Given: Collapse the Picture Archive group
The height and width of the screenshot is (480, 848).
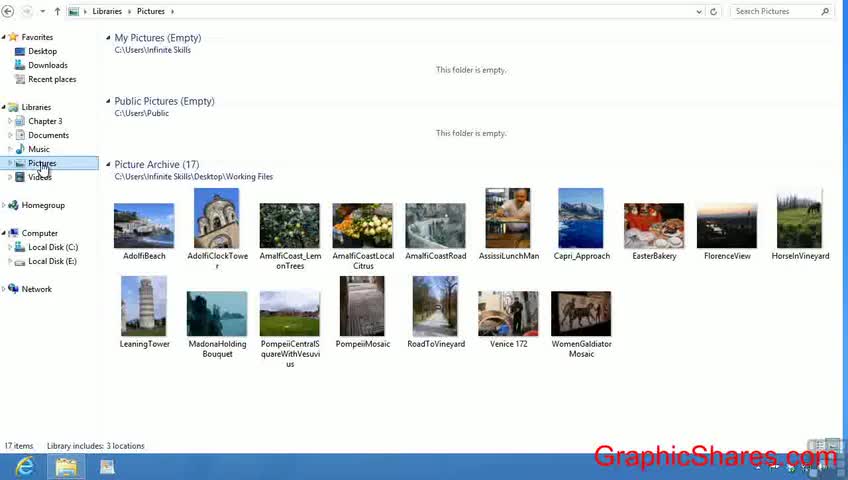Looking at the screenshot, I should coord(108,164).
